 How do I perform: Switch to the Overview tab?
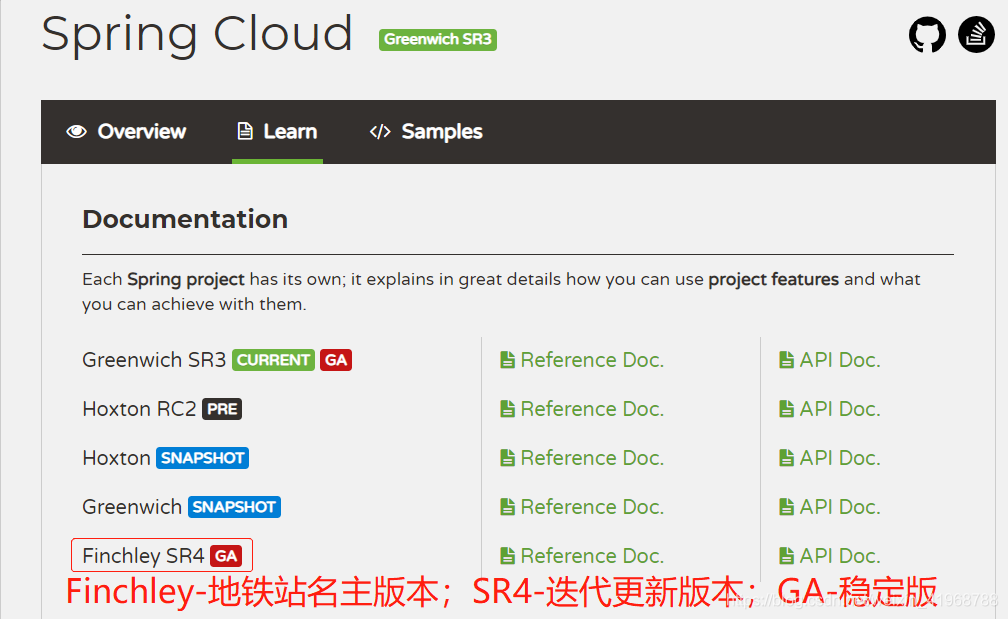coord(126,132)
